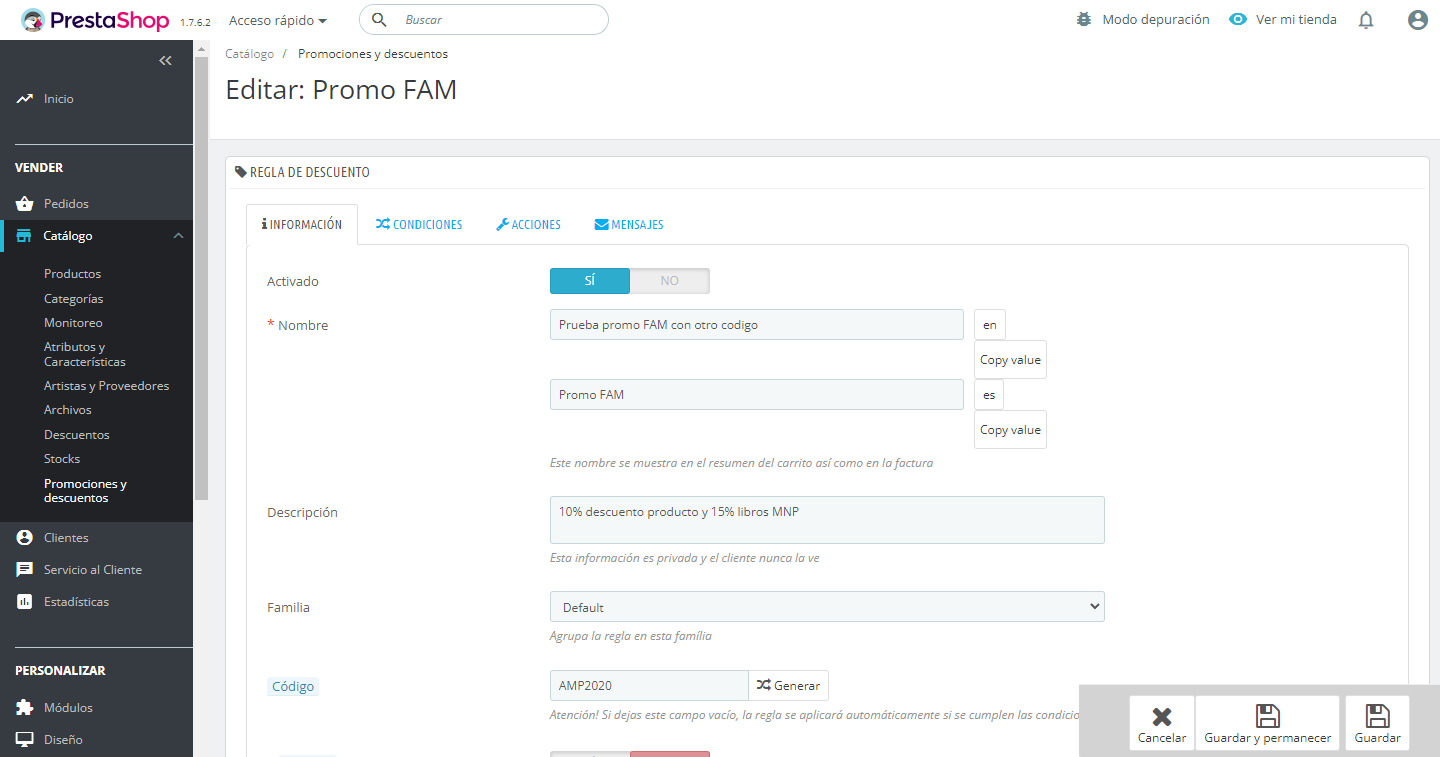Set Activado toggle to SÍ
This screenshot has height=757, width=1440.
point(590,281)
